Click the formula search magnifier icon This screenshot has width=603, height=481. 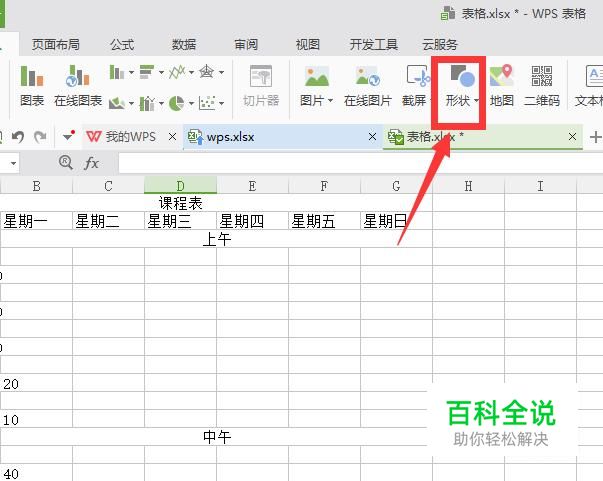[66, 163]
